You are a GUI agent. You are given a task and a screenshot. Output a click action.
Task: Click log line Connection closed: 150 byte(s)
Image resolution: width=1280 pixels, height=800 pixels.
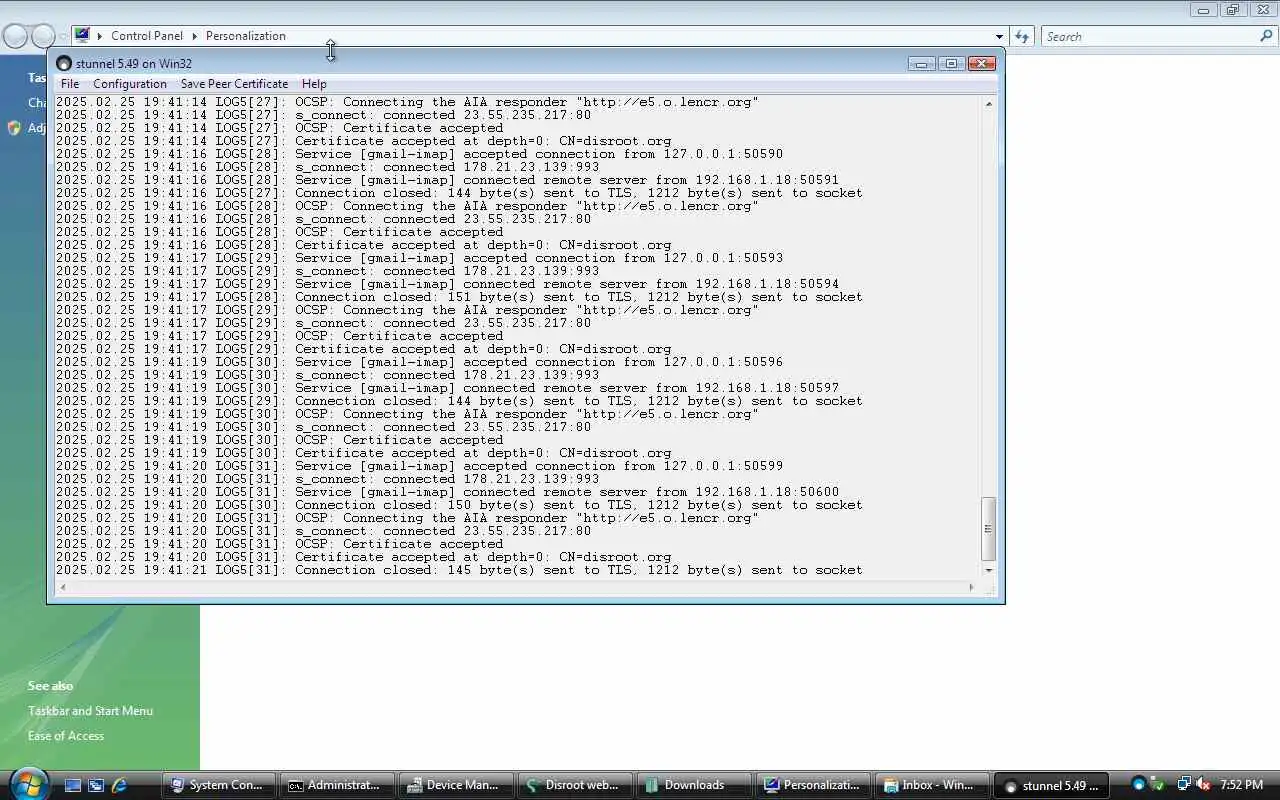coord(459,505)
